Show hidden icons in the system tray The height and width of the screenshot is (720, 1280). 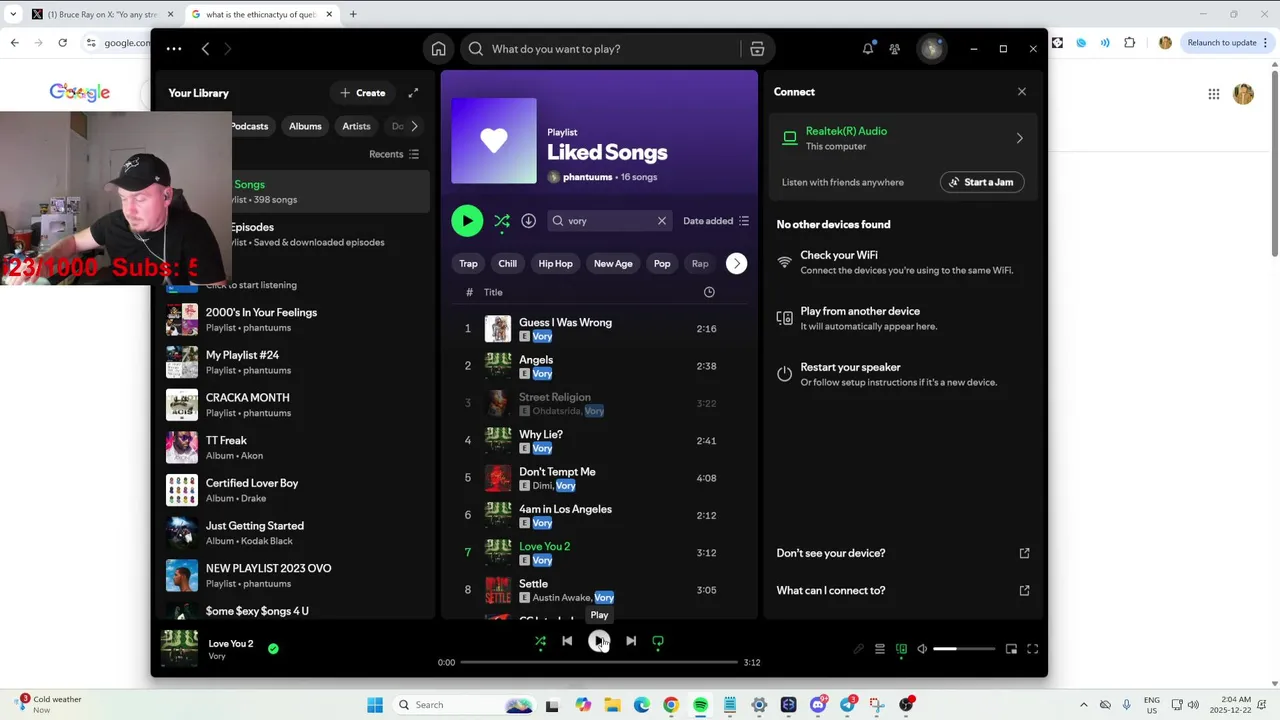tap(1083, 705)
